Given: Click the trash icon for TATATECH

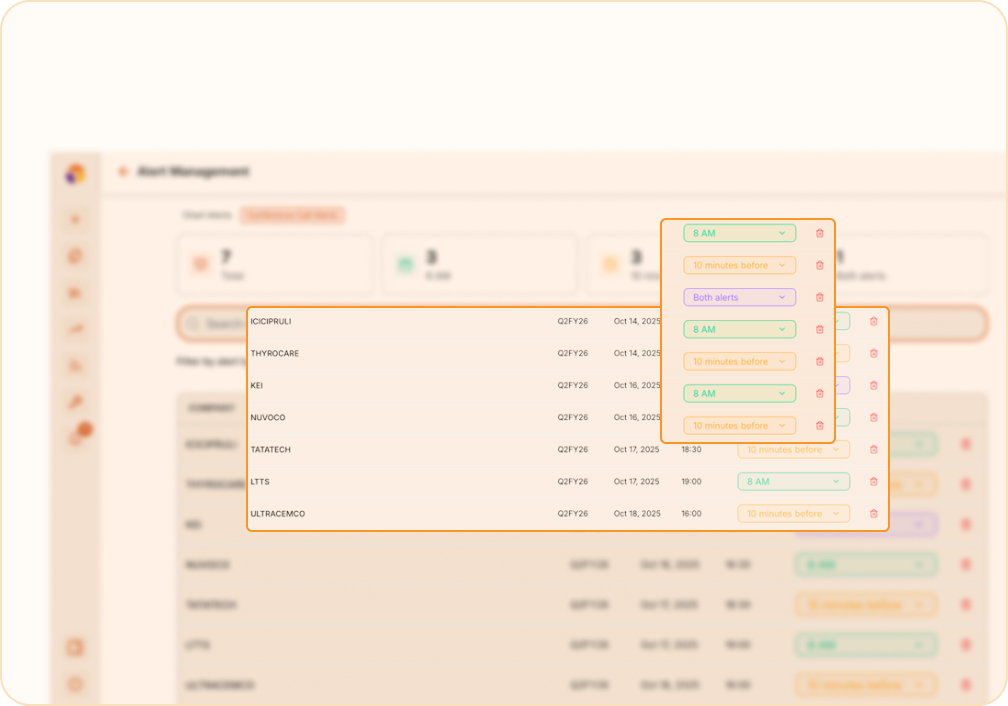Looking at the screenshot, I should click(873, 449).
